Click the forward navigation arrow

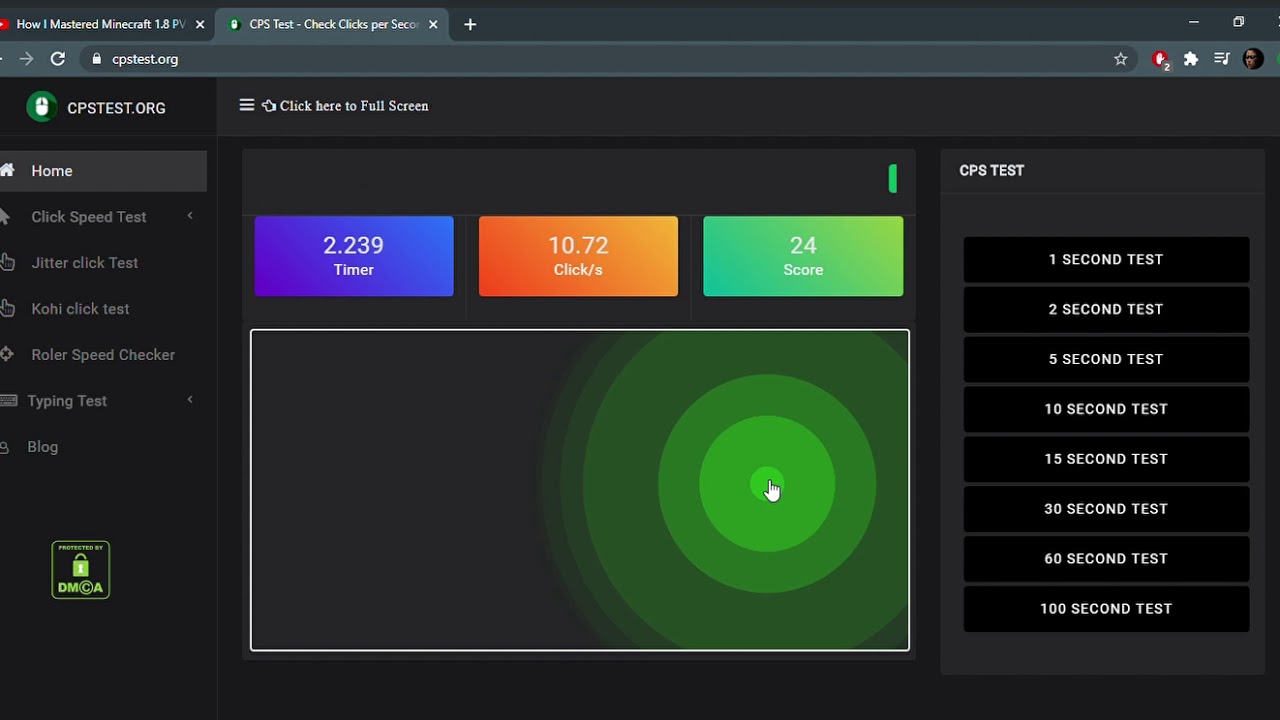coord(26,59)
